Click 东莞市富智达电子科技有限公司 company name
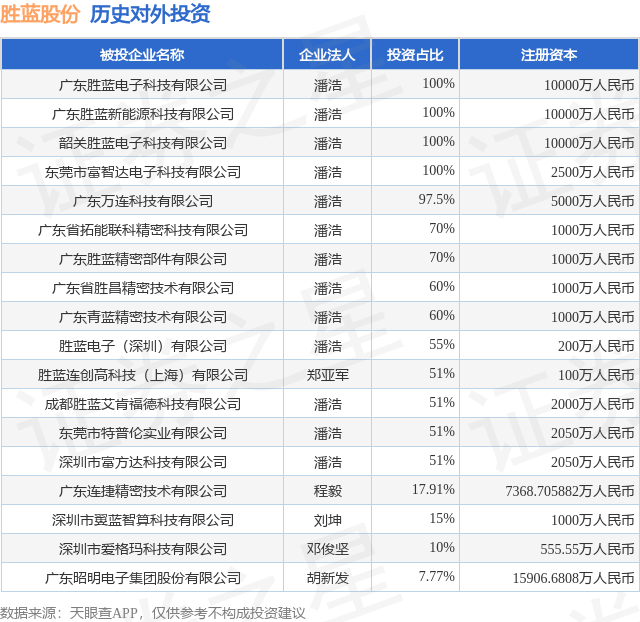 [142, 172]
